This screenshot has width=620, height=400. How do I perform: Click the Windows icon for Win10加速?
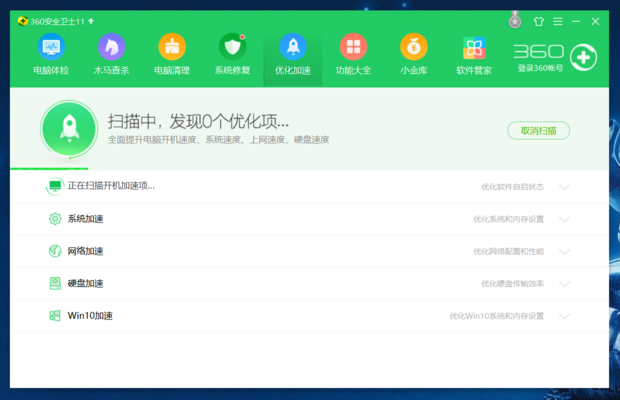tap(55, 315)
